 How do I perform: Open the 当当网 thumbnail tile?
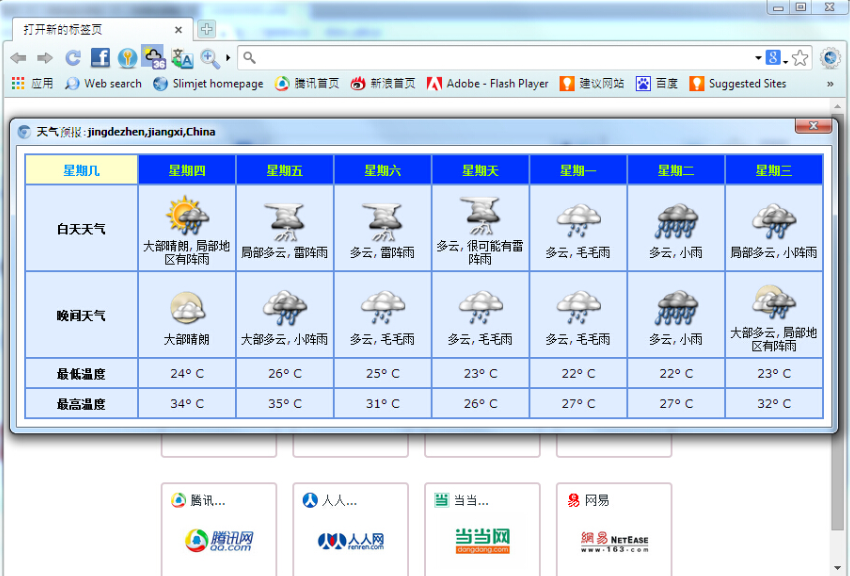[482, 530]
